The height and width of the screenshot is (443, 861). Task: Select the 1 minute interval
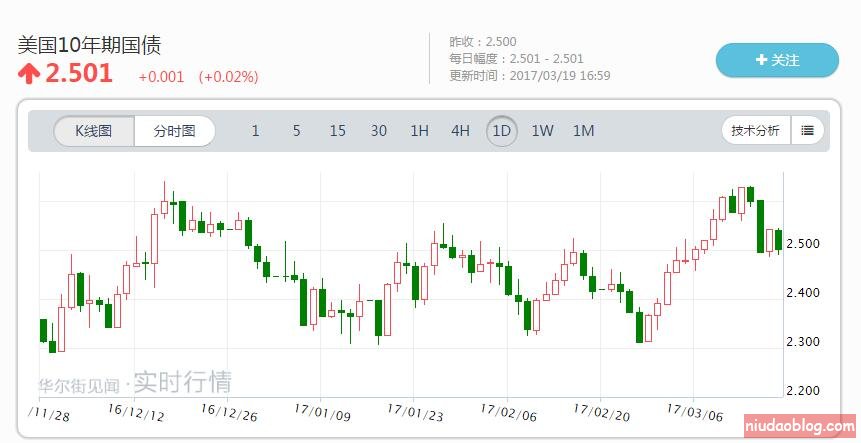[x=255, y=131]
